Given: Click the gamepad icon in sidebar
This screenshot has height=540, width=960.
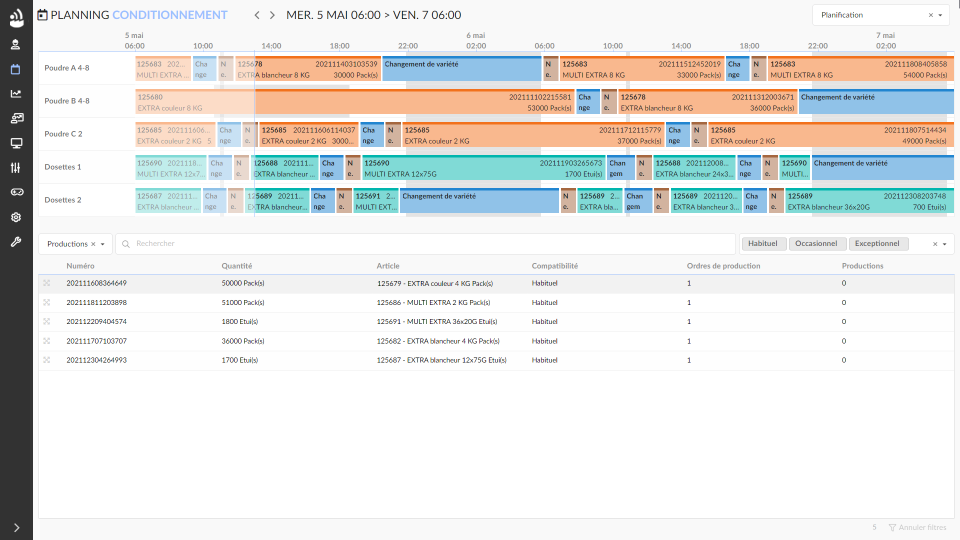Looking at the screenshot, I should click(15, 192).
